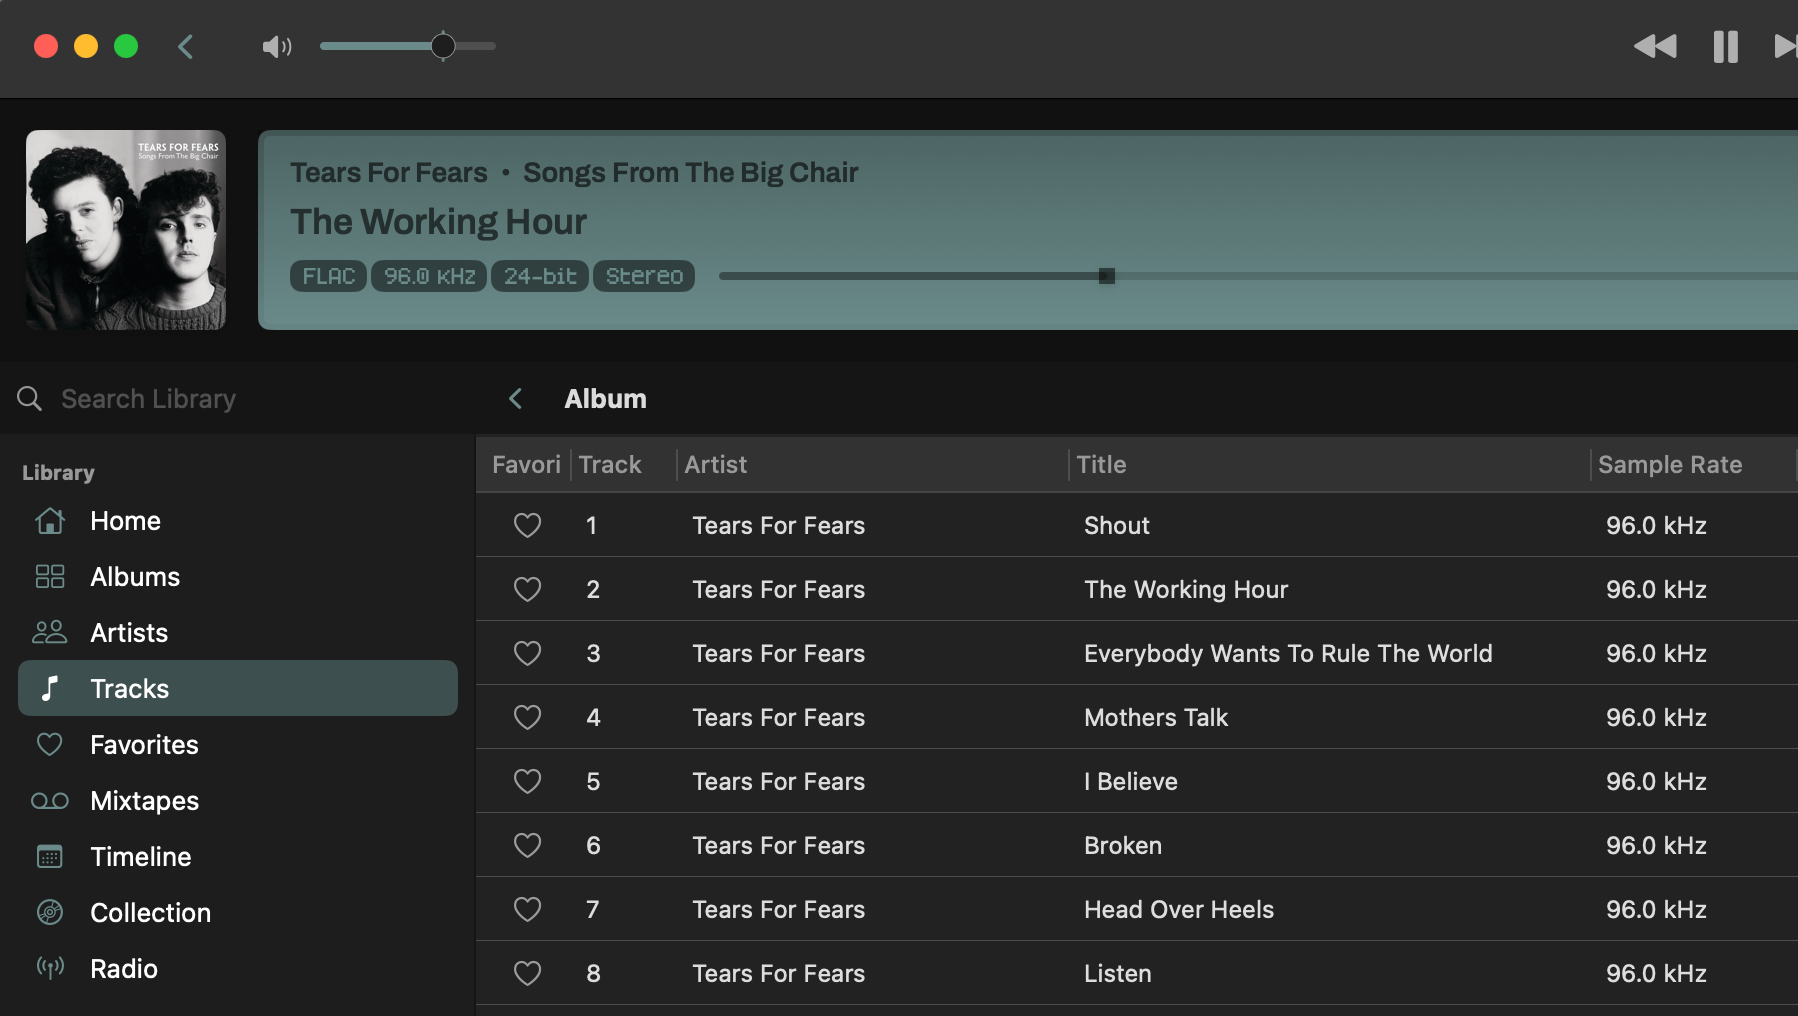Viewport: 1798px width, 1016px height.
Task: Favorite the track Head Over Heels
Action: click(527, 909)
